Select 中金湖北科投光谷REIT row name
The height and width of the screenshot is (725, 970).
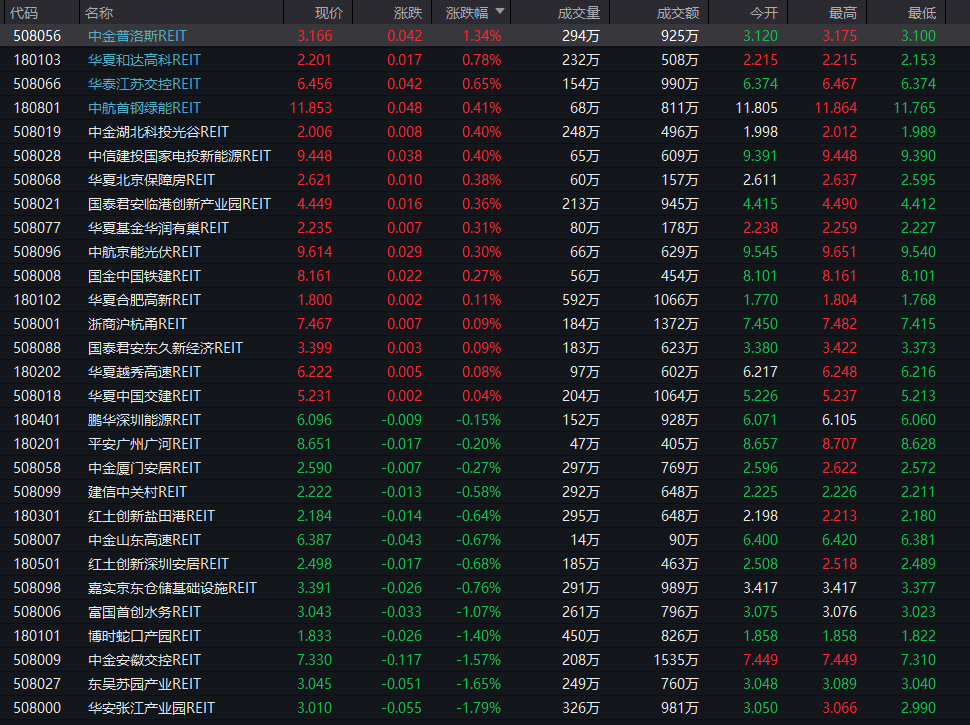click(158, 132)
